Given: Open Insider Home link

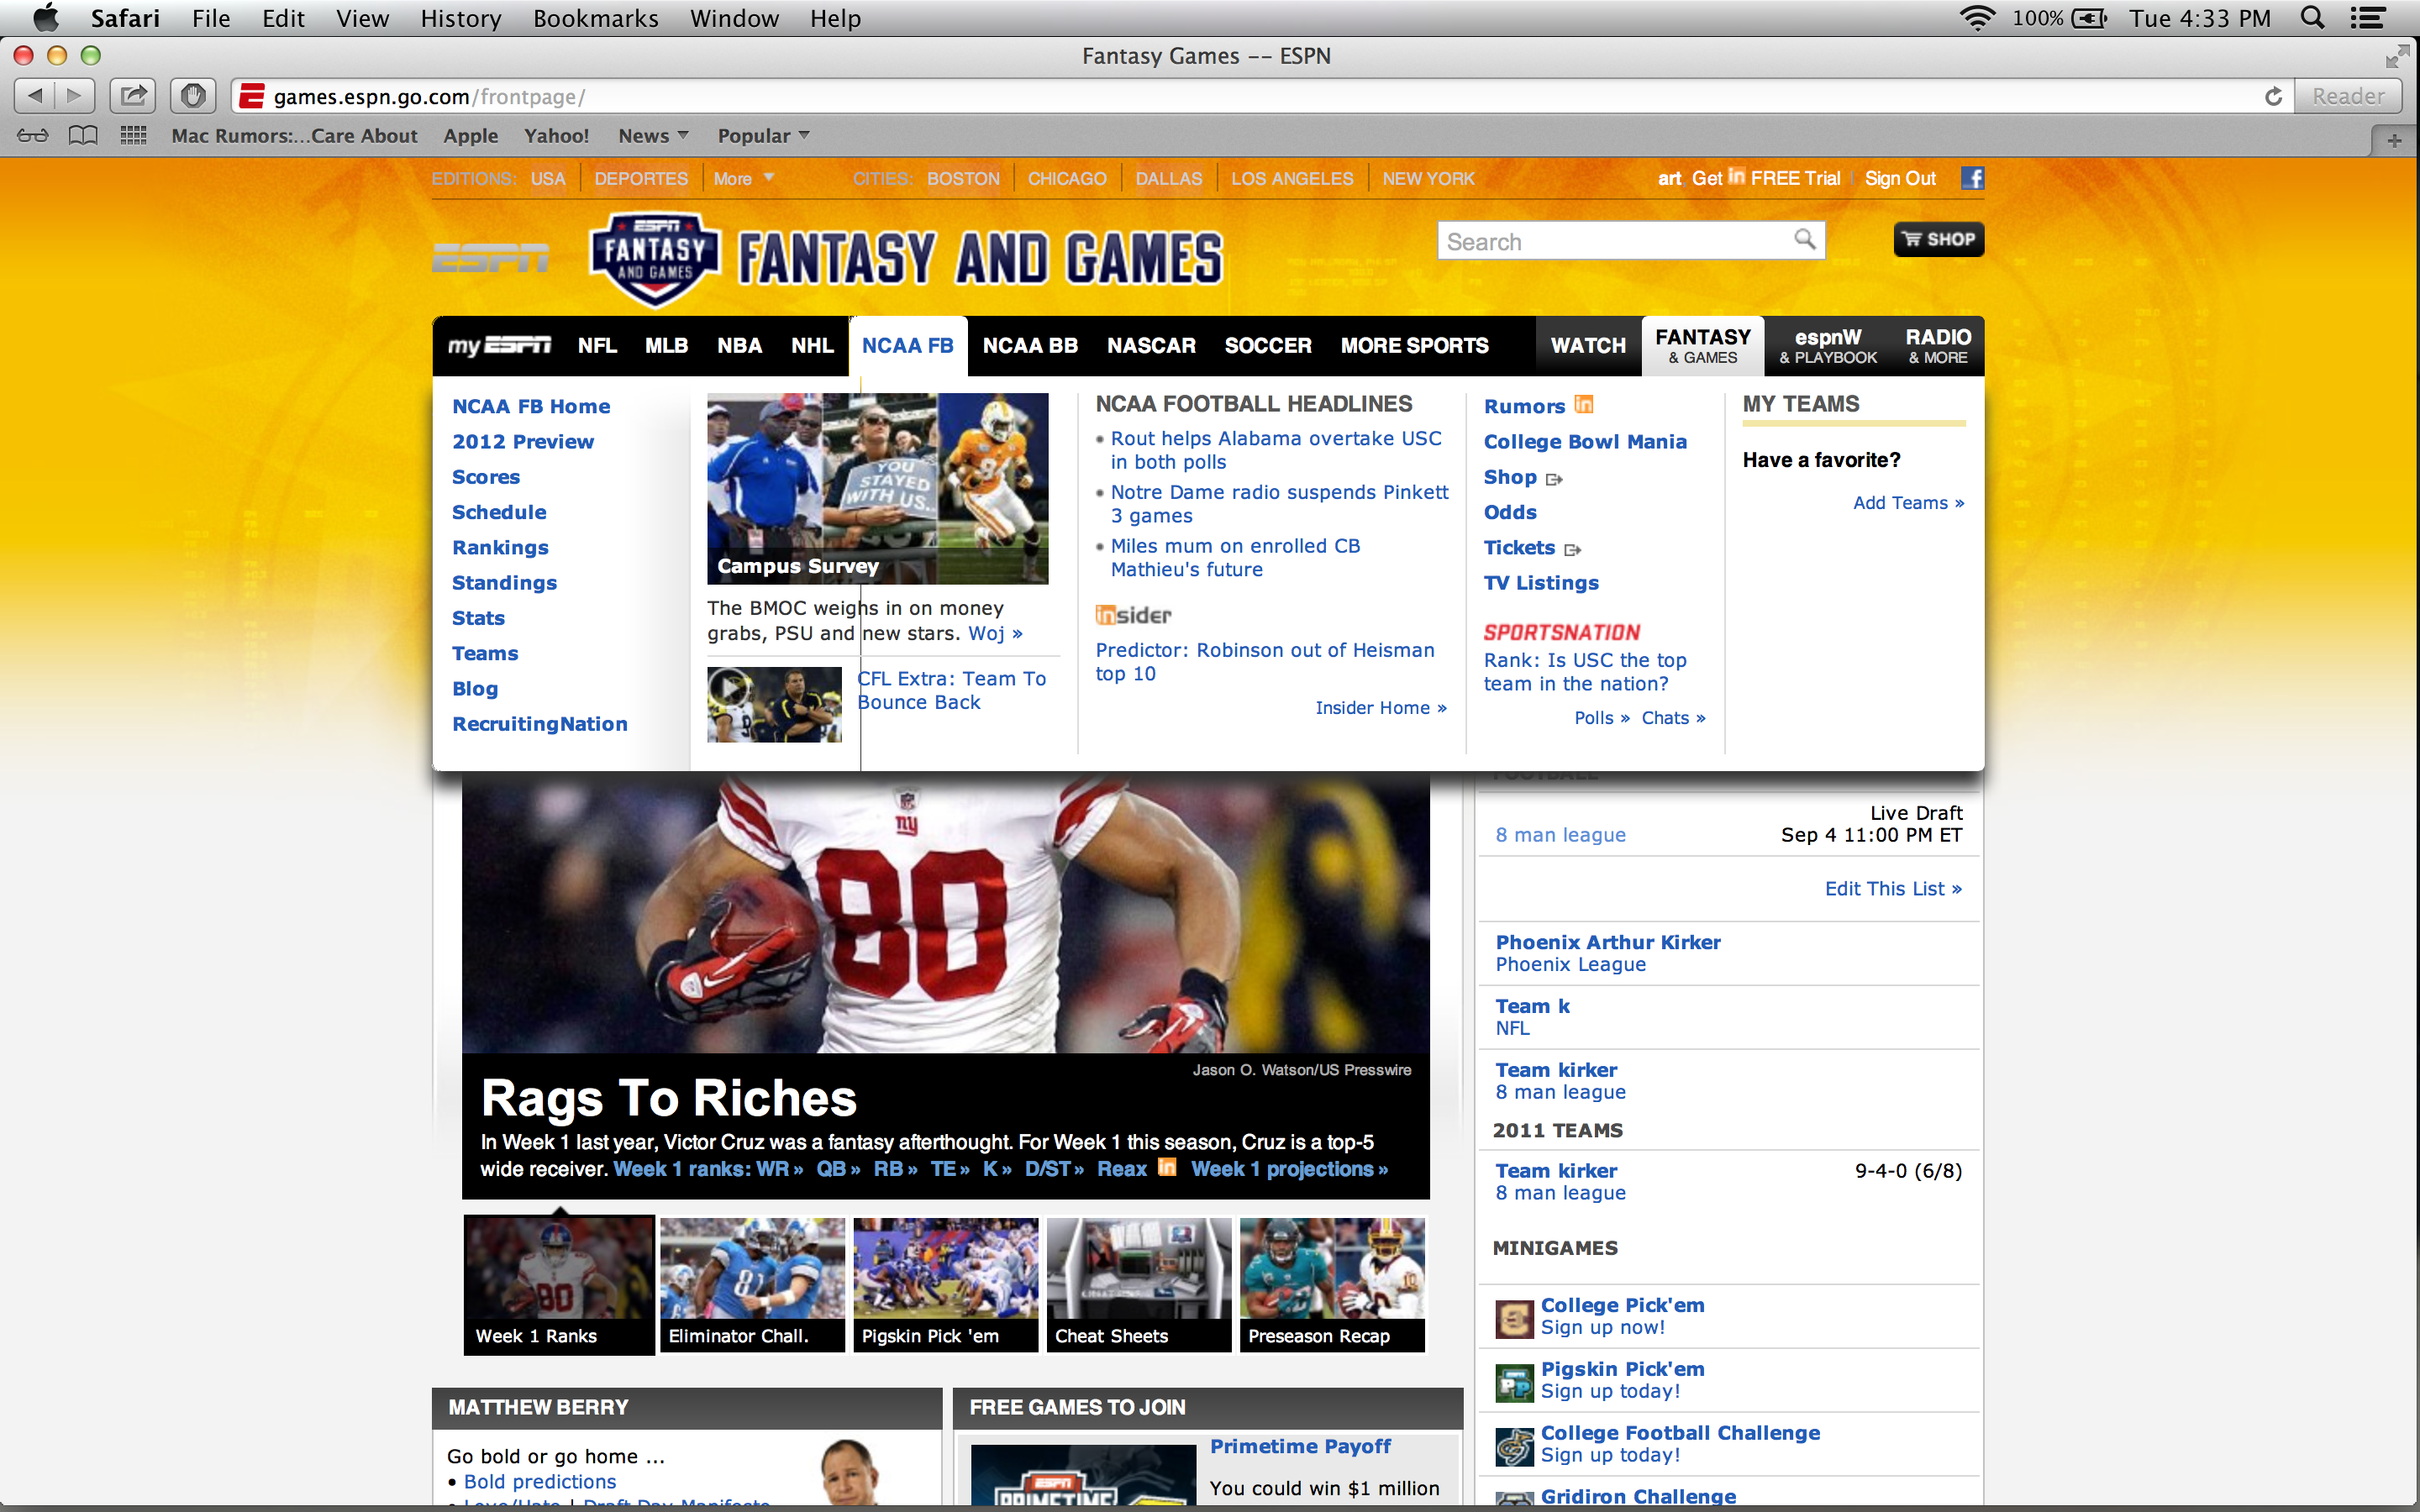Looking at the screenshot, I should [1381, 707].
